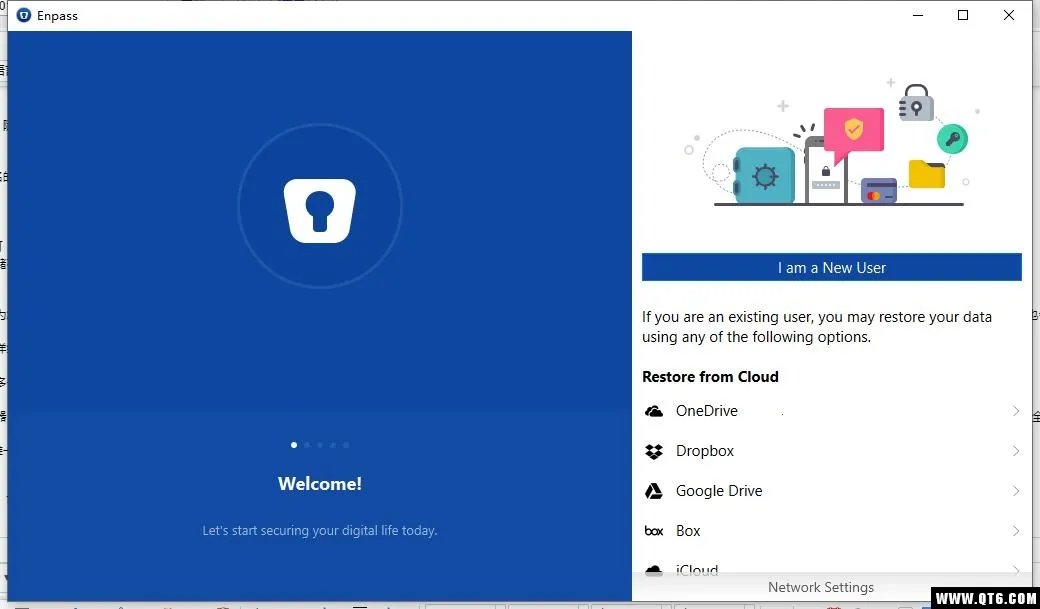
Task: Expand Google Drive row using right arrow
Action: [x=1015, y=491]
